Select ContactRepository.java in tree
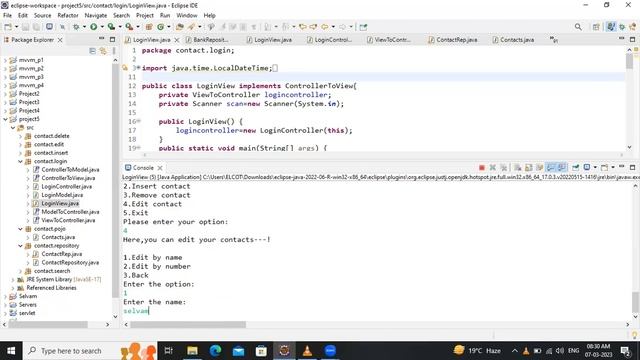The width and height of the screenshot is (640, 360). coord(70,262)
